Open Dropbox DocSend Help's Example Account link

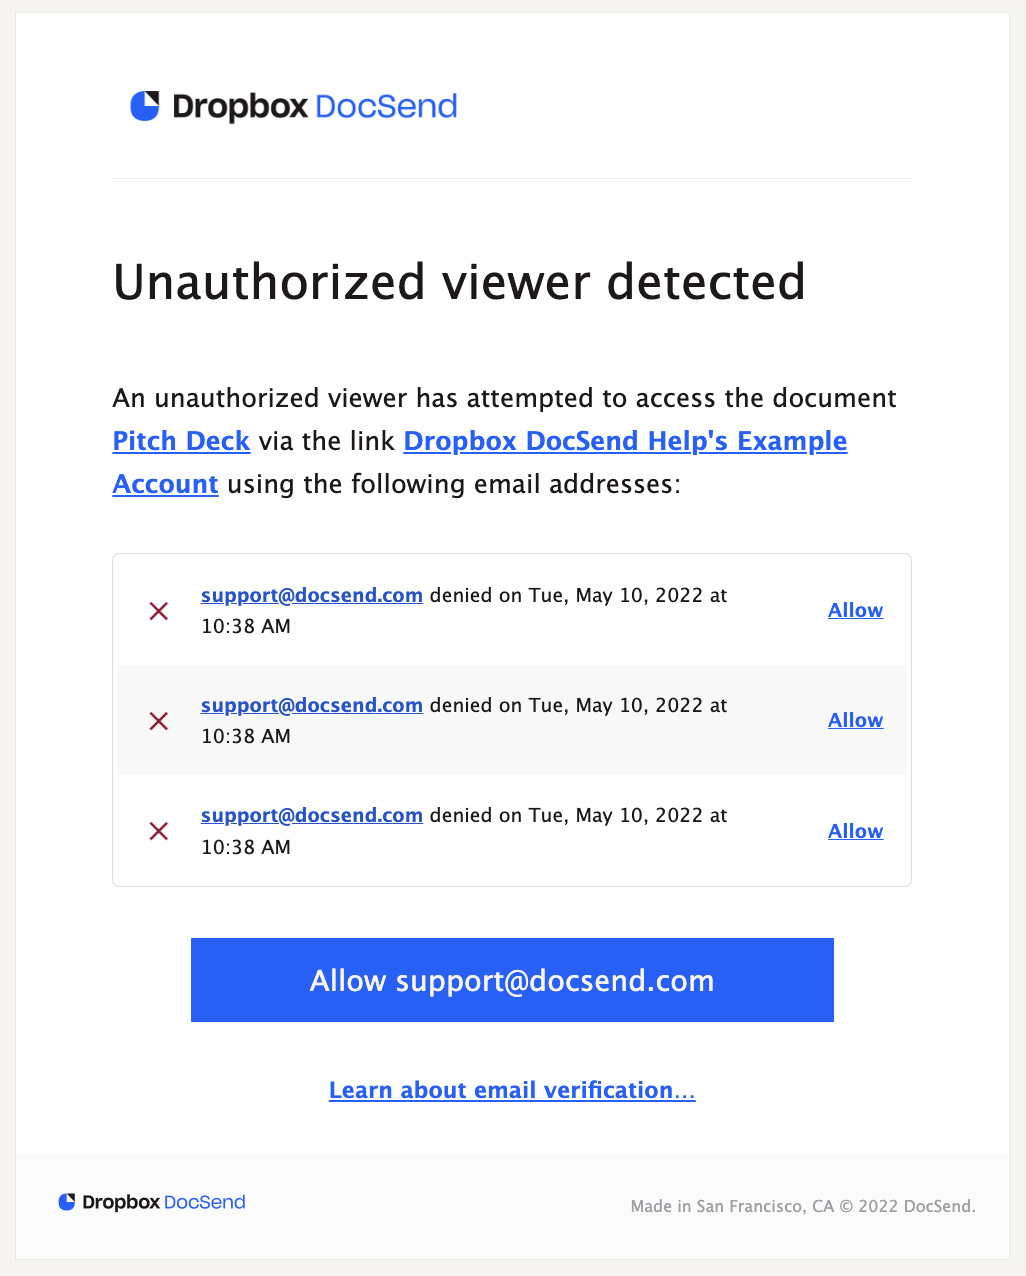pos(480,462)
